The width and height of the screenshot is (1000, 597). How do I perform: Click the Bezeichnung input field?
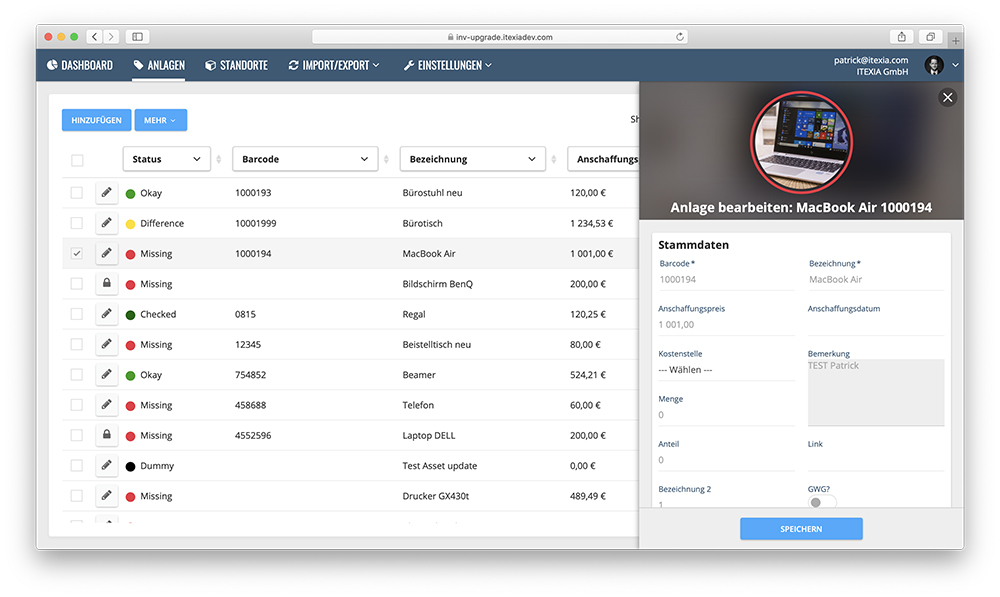[x=876, y=279]
